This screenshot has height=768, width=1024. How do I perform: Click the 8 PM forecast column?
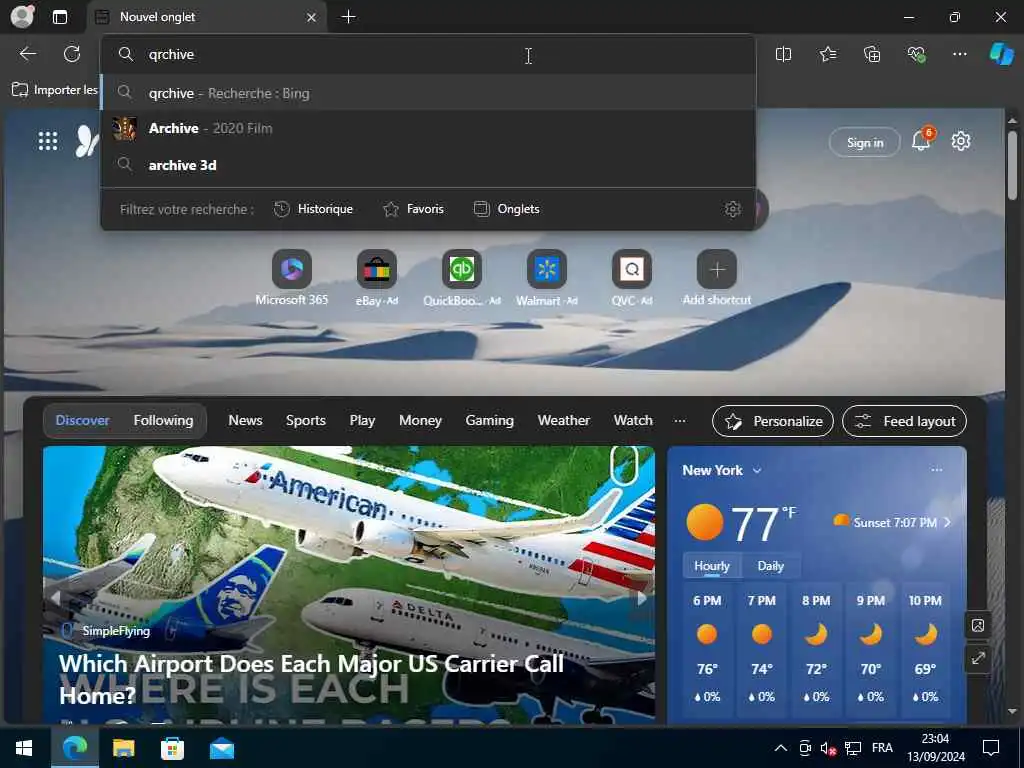(x=816, y=648)
